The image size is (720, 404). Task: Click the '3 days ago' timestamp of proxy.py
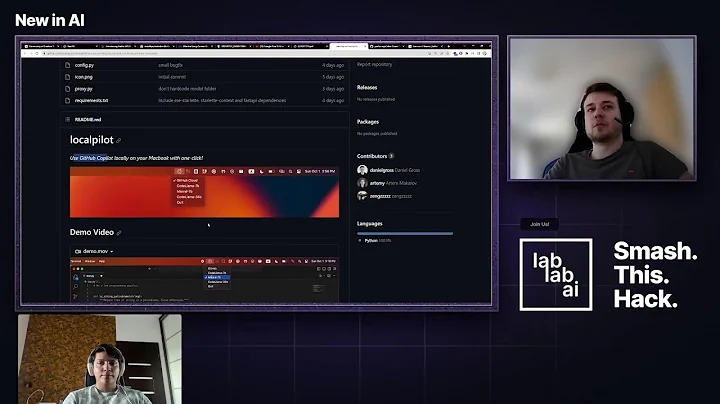(333, 89)
